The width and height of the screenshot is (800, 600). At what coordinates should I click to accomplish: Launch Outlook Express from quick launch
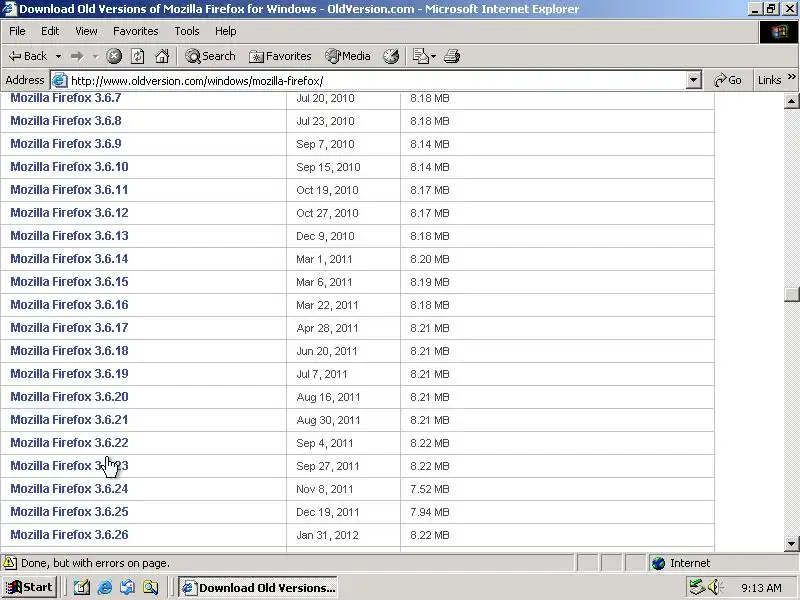(127, 588)
